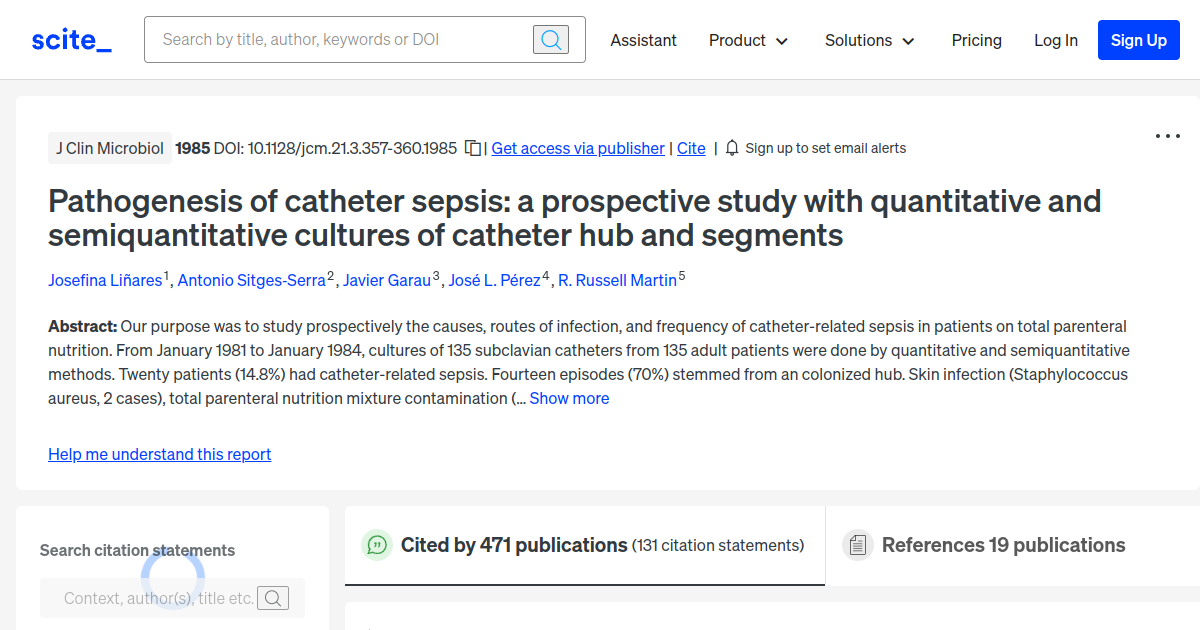The image size is (1200, 630).
Task: Copy the DOI using the copy icon
Action: (x=473, y=147)
